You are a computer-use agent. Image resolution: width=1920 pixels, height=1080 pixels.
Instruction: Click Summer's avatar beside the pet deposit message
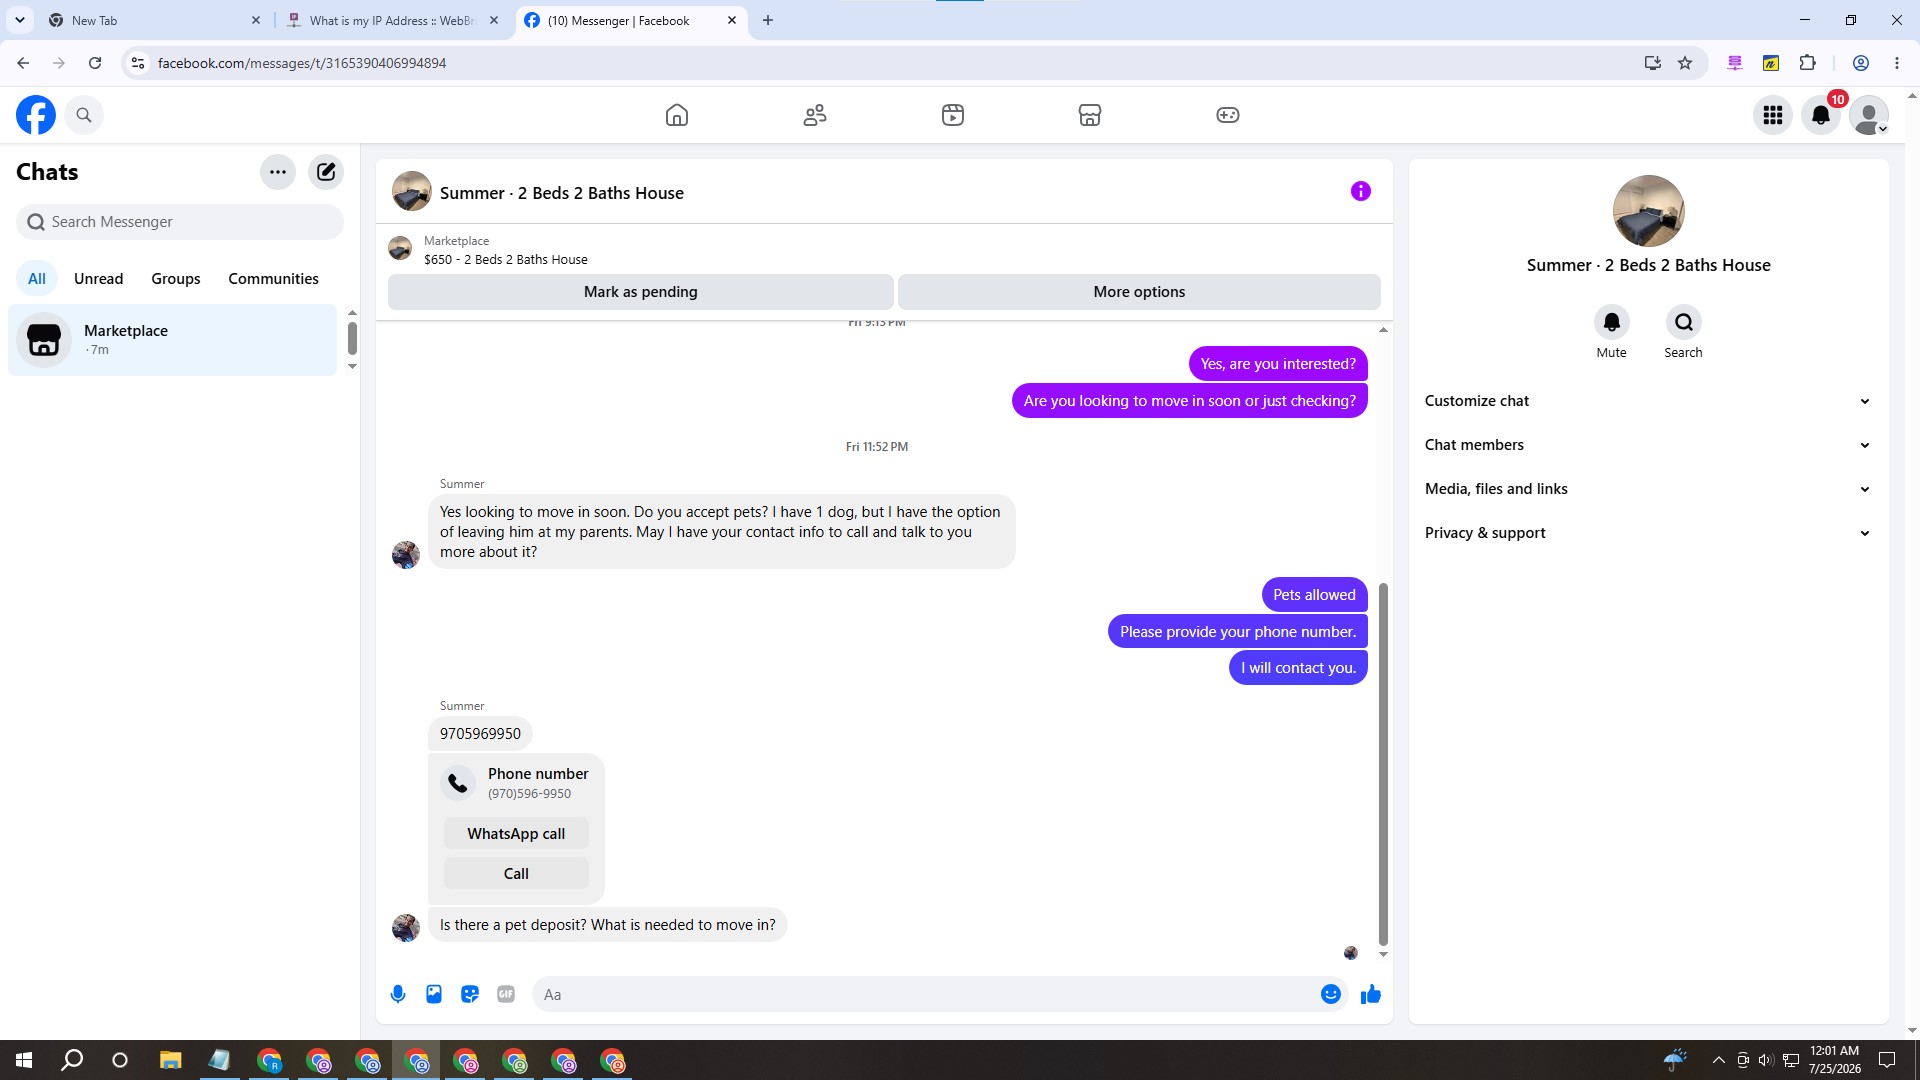pos(406,928)
